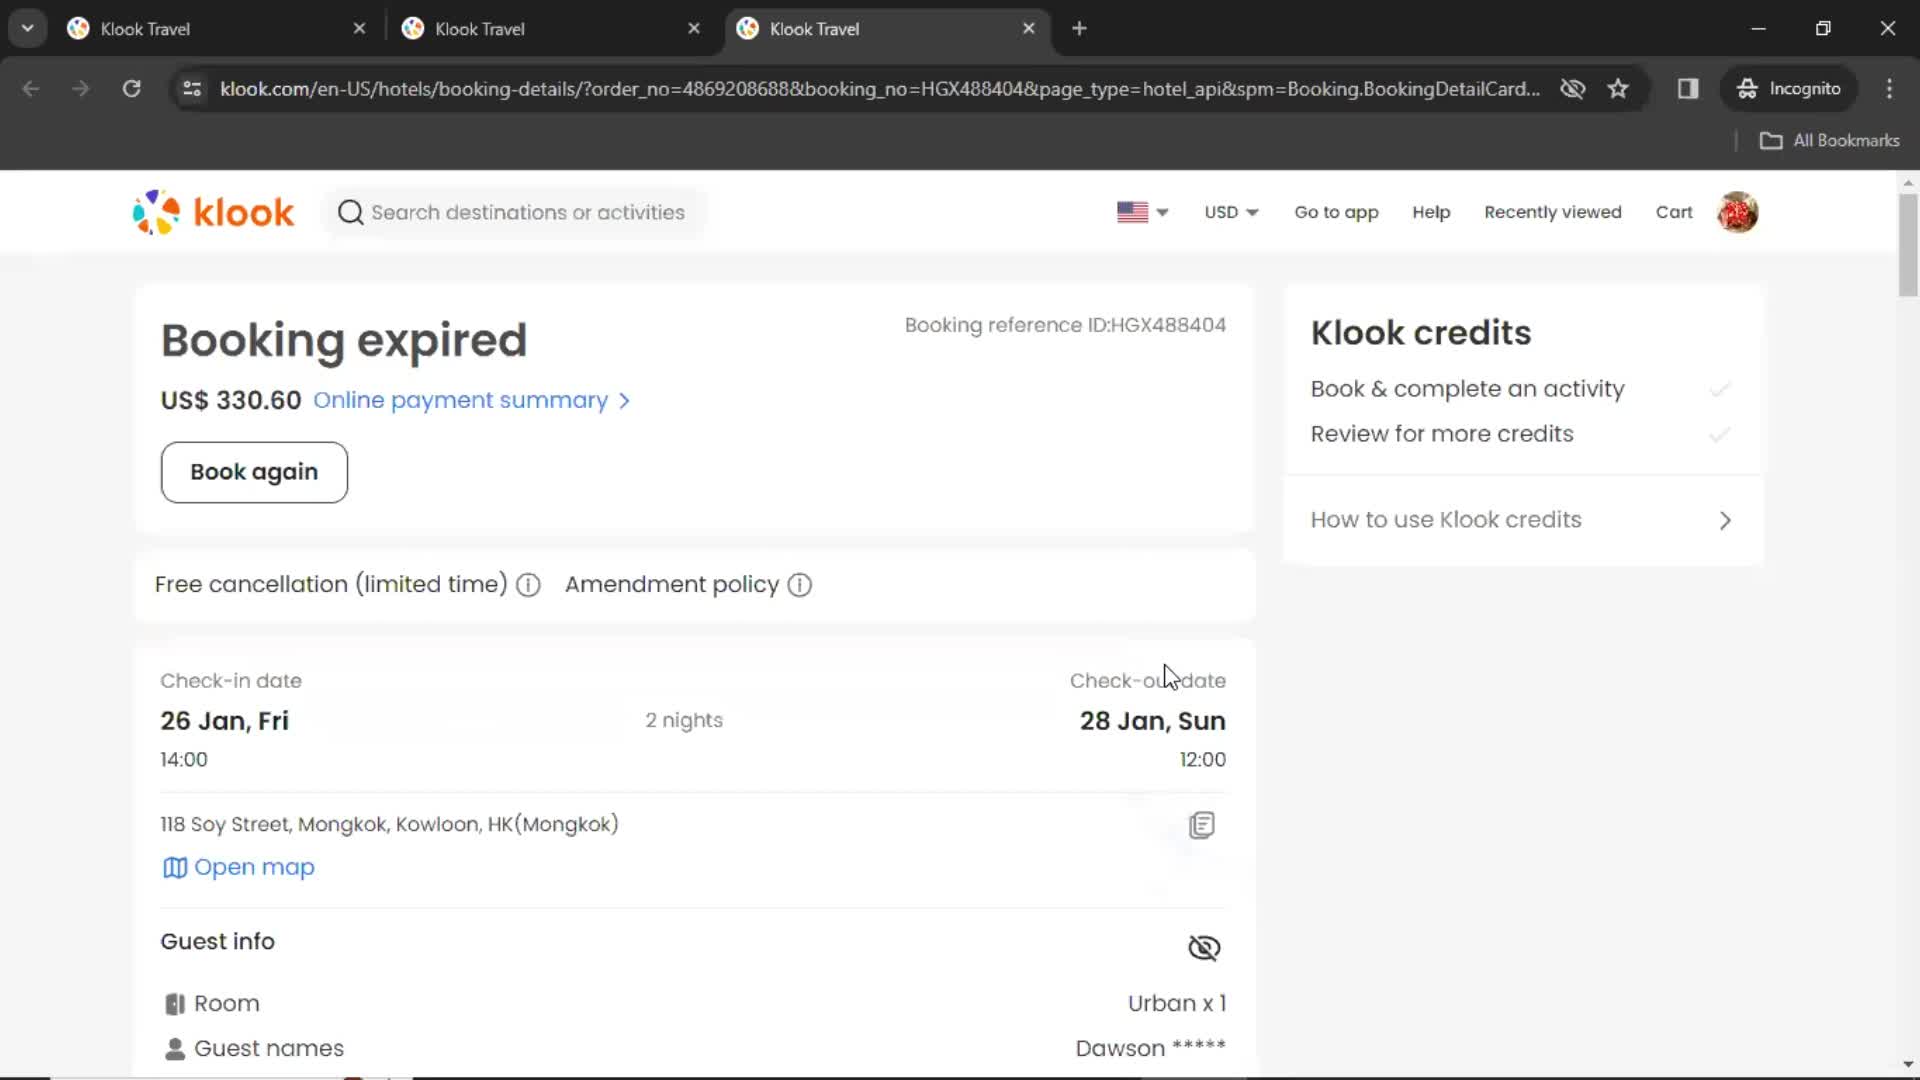Open map for 118 Soy Street location
The image size is (1920, 1080).
pyautogui.click(x=237, y=866)
